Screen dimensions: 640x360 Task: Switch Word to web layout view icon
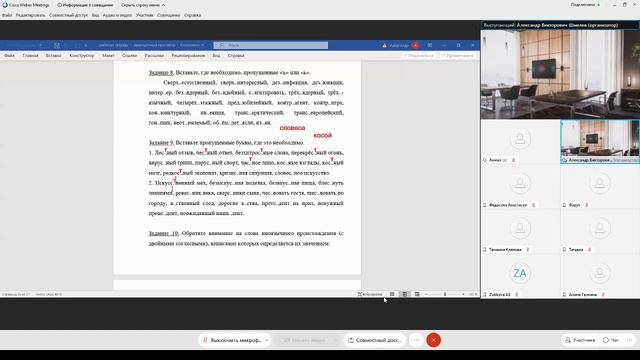tap(417, 294)
